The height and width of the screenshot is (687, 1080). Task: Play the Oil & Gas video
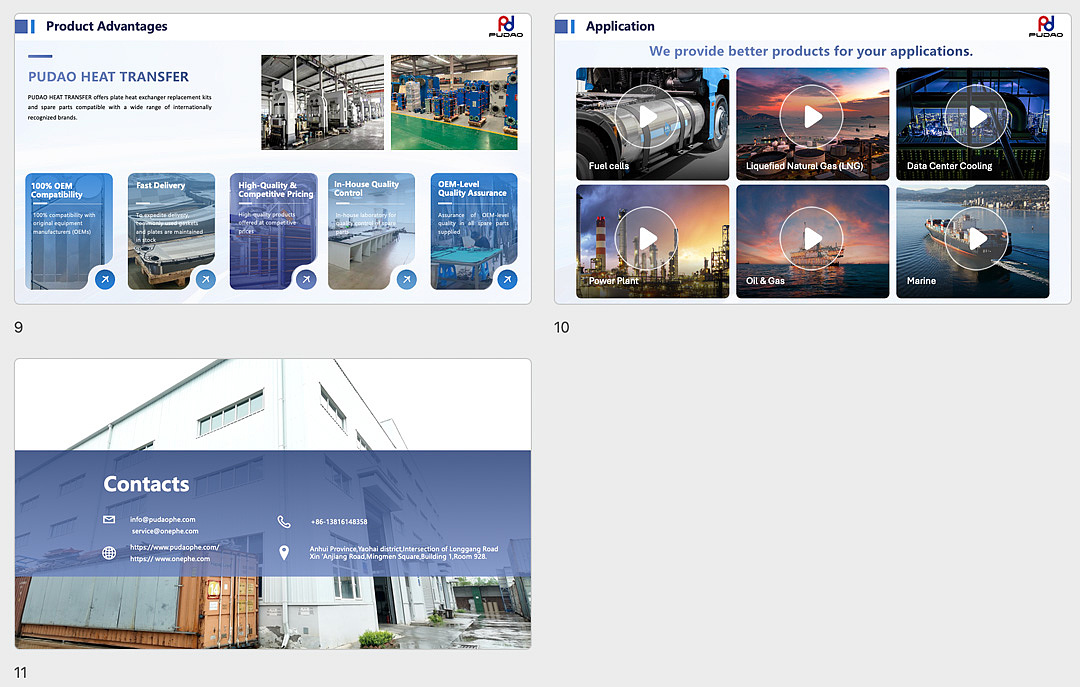coord(811,238)
